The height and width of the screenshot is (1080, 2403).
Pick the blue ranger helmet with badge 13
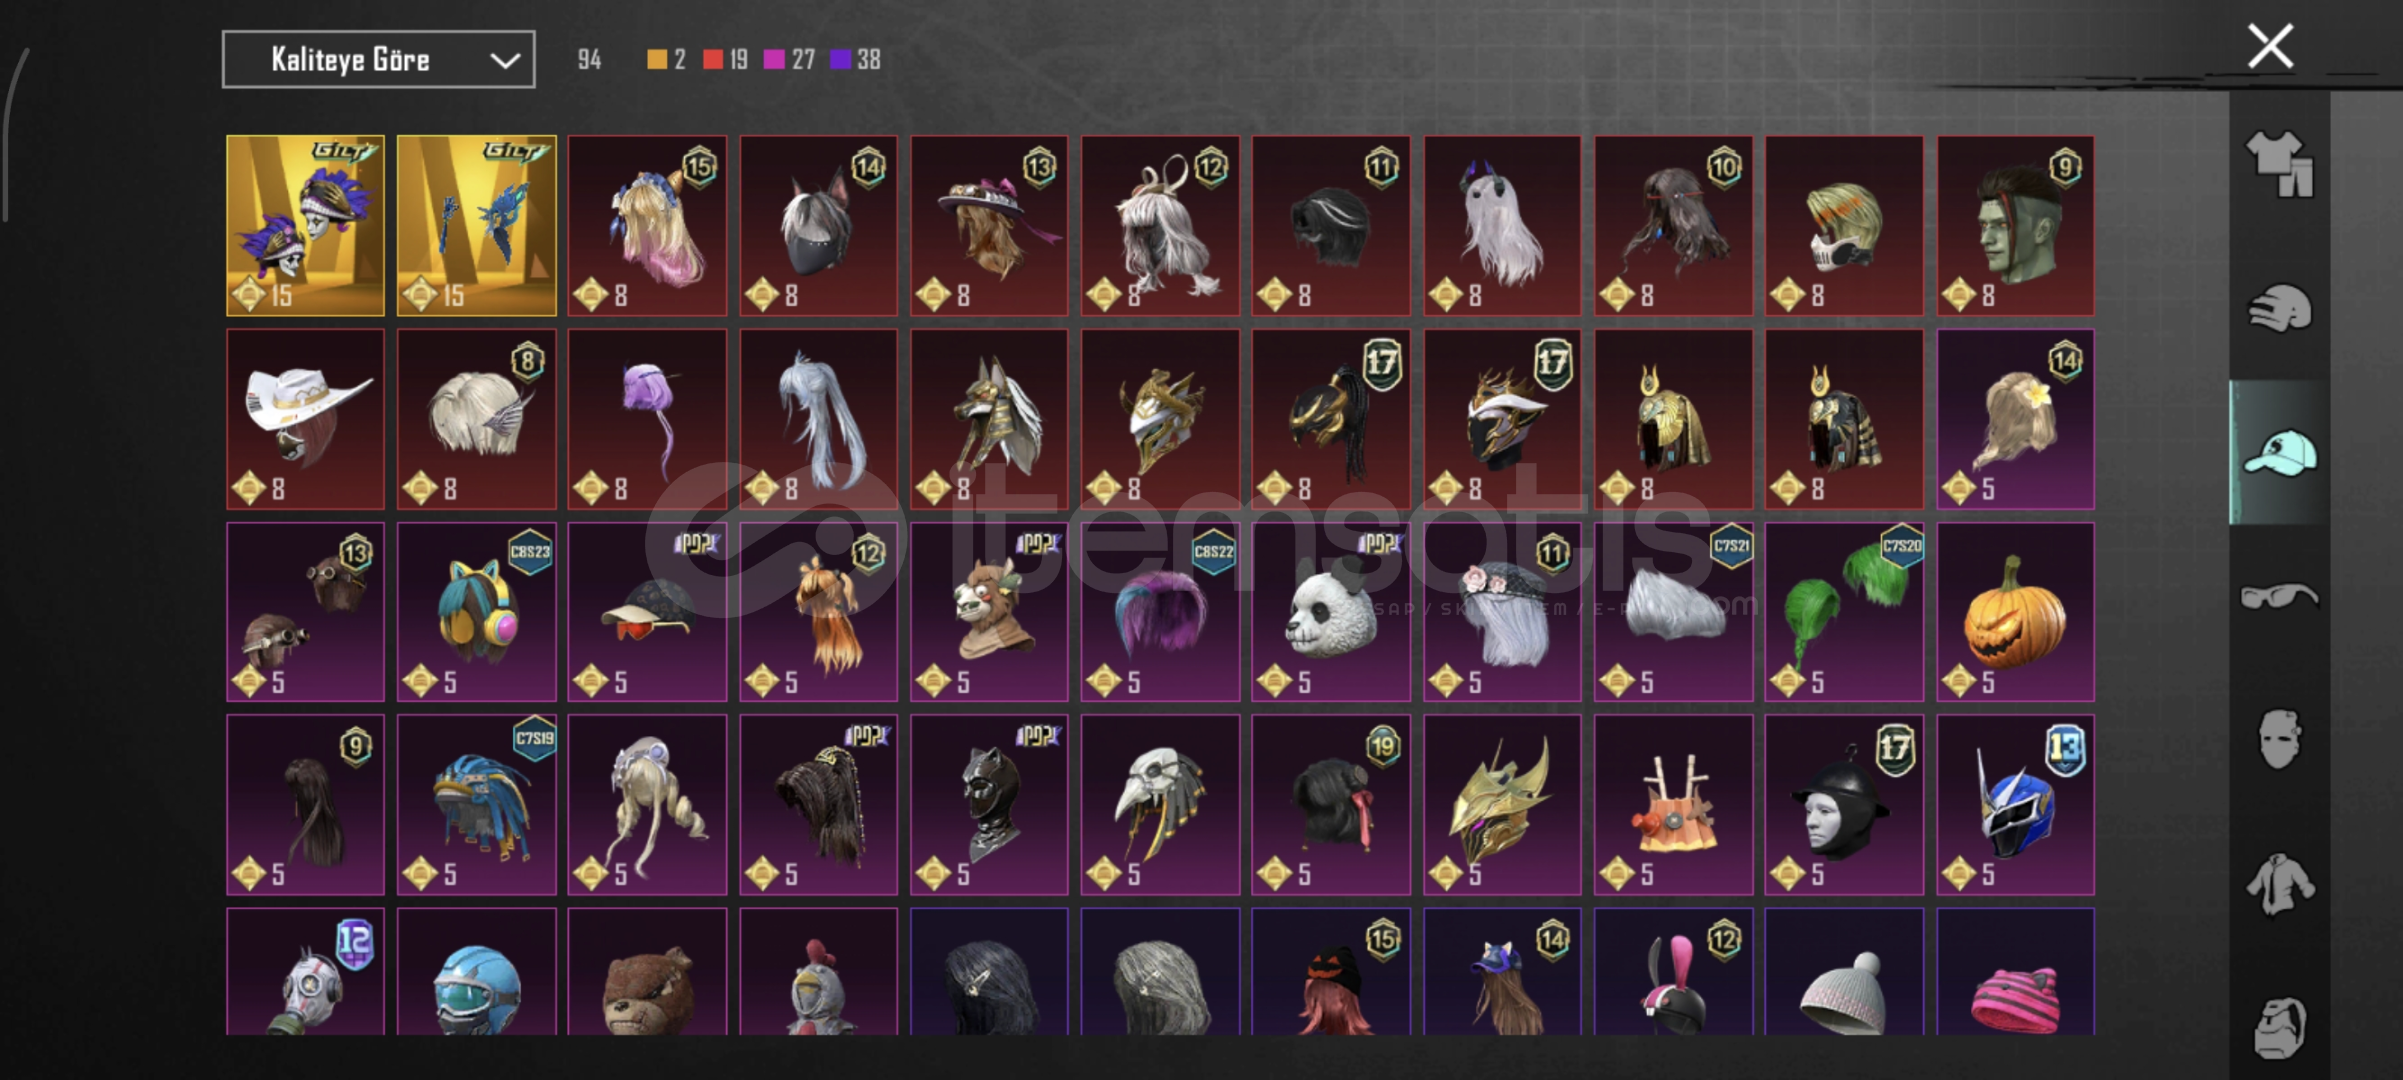coord(2015,805)
